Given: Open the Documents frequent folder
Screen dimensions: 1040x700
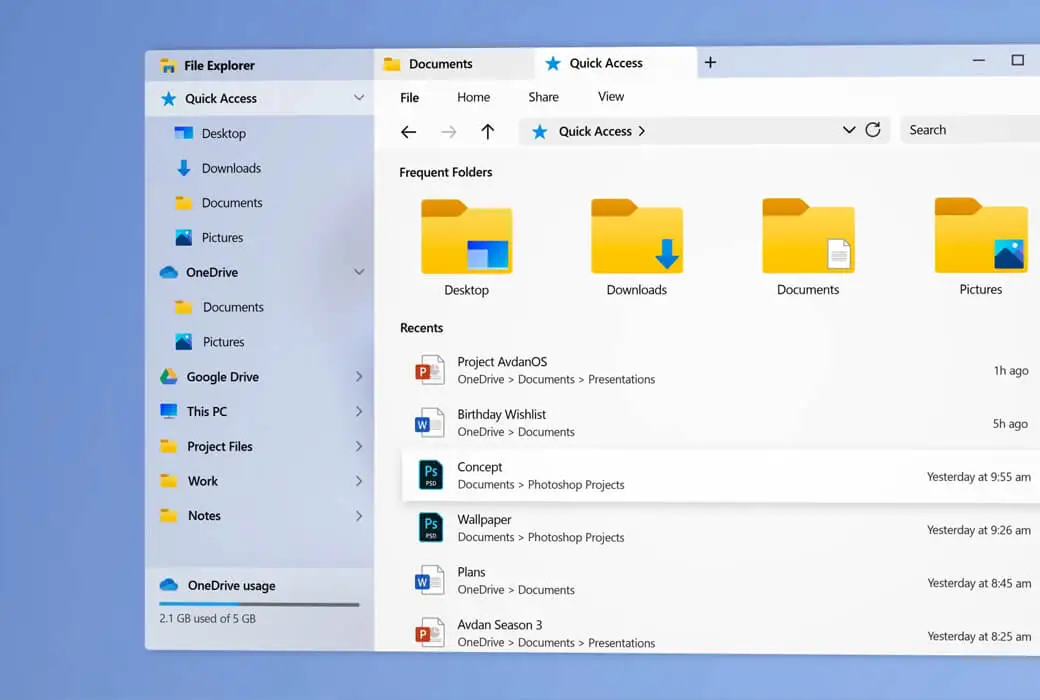Looking at the screenshot, I should pos(808,247).
